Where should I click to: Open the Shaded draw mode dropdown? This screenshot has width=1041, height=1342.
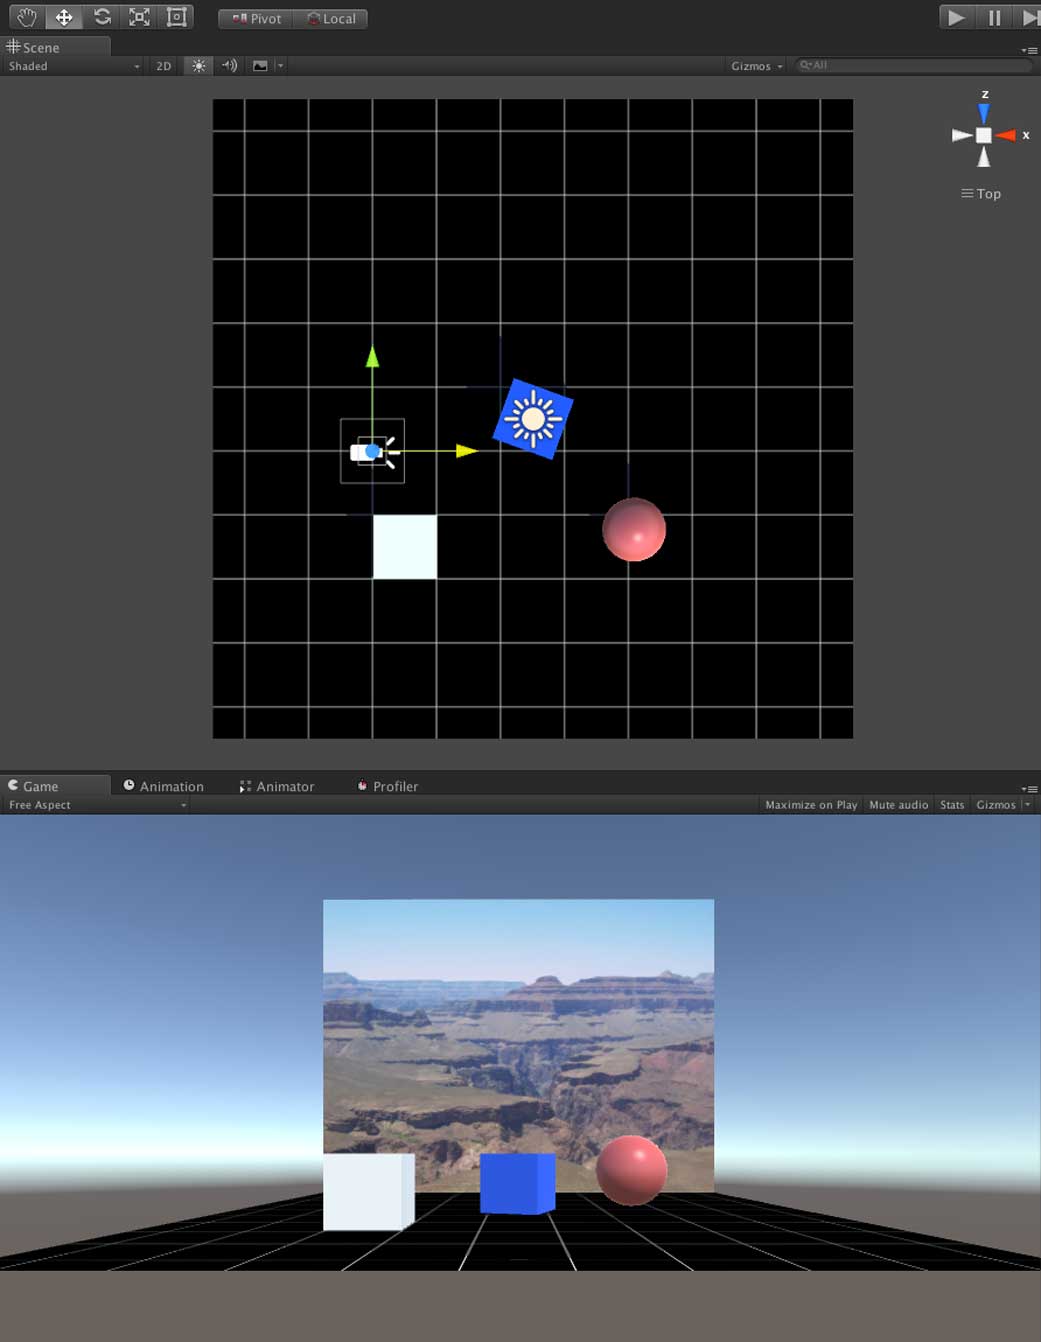[x=74, y=66]
